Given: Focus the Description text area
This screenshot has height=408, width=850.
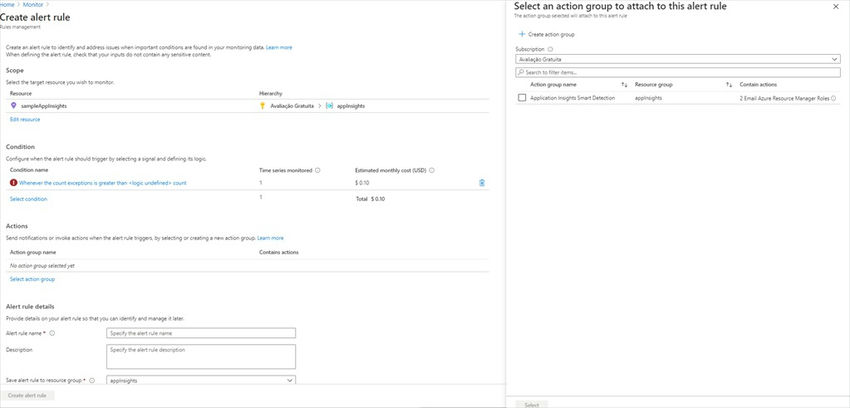Looking at the screenshot, I should (x=201, y=357).
